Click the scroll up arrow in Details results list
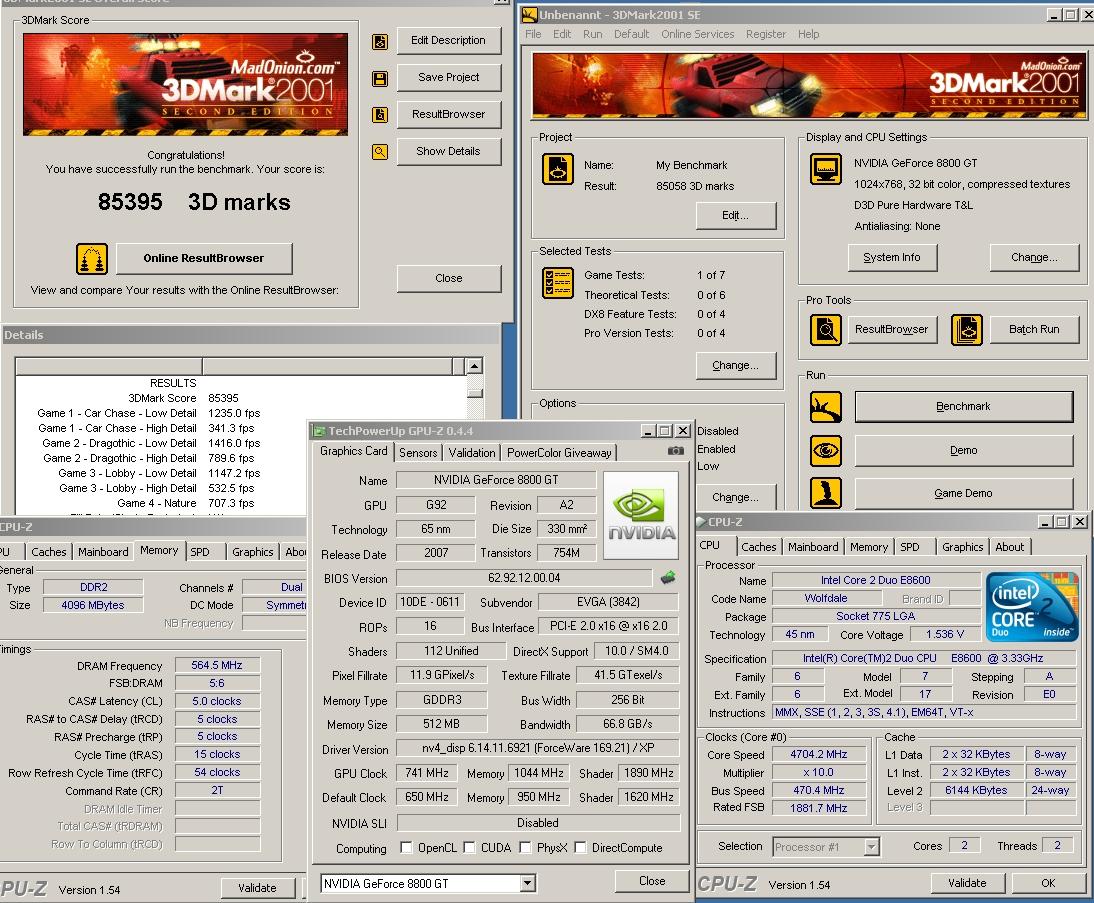Viewport: 1094px width, 903px height. [474, 366]
